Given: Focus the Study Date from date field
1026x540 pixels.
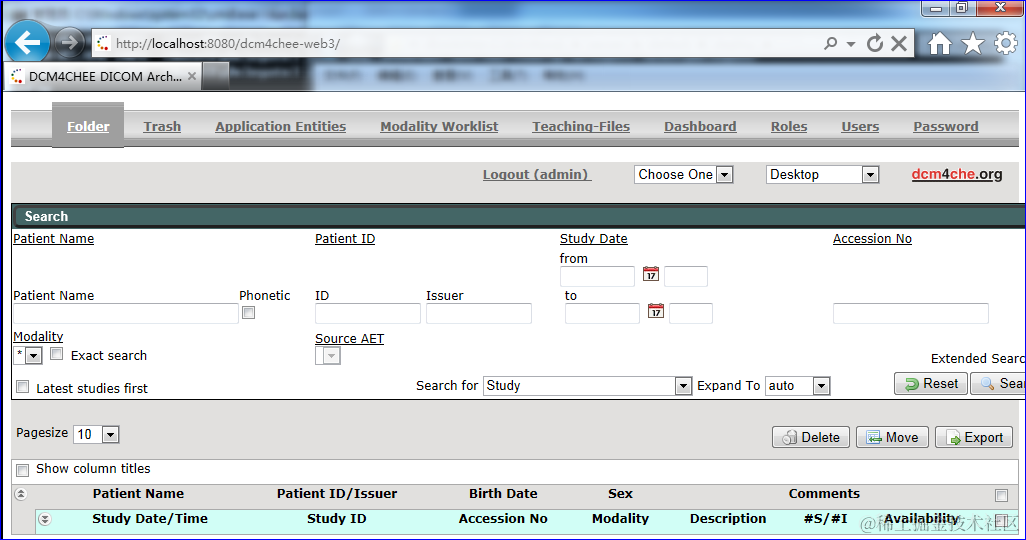Looking at the screenshot, I should coord(597,276).
